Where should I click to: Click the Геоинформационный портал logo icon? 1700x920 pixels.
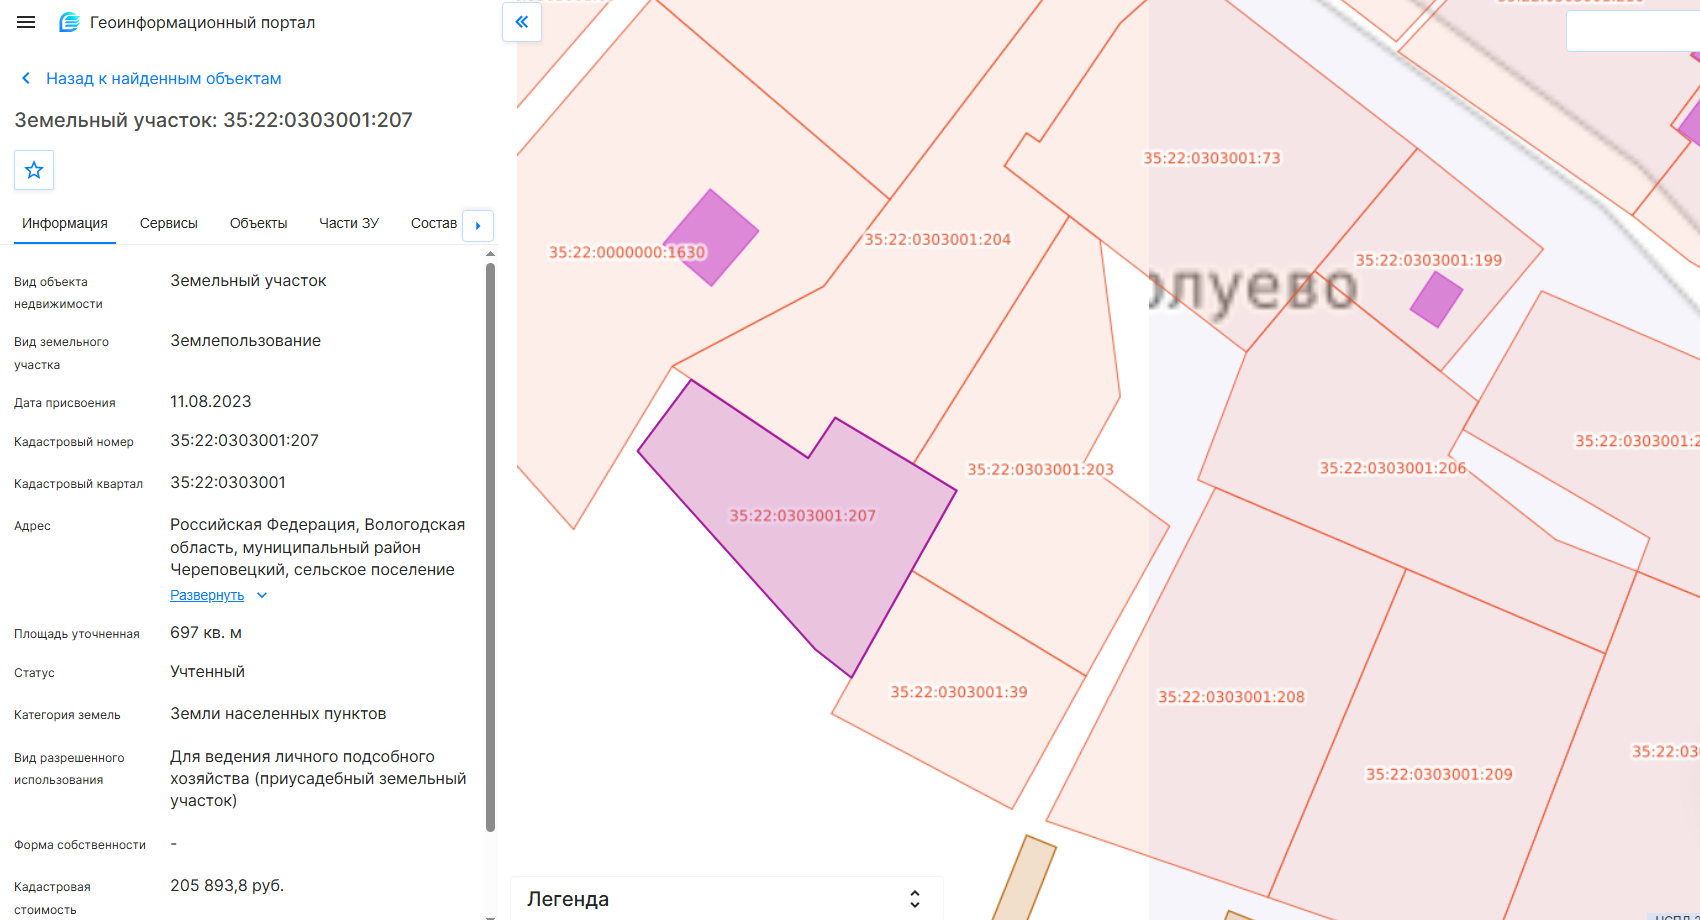(x=69, y=22)
